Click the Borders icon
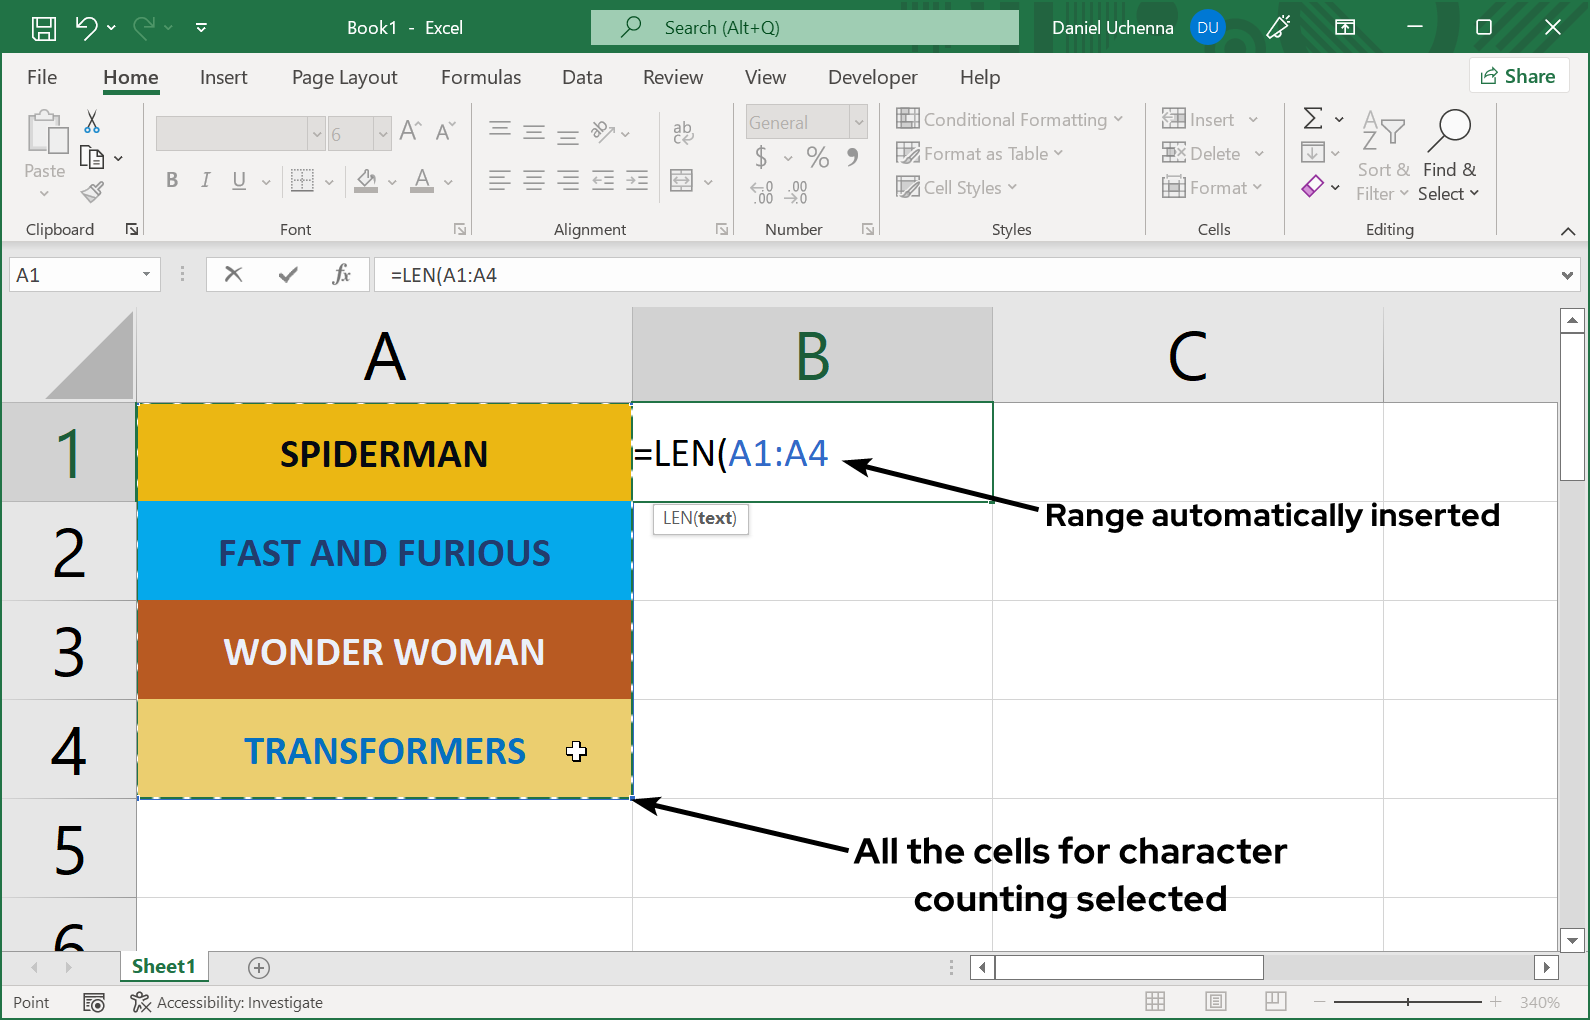The width and height of the screenshot is (1590, 1020). [302, 180]
